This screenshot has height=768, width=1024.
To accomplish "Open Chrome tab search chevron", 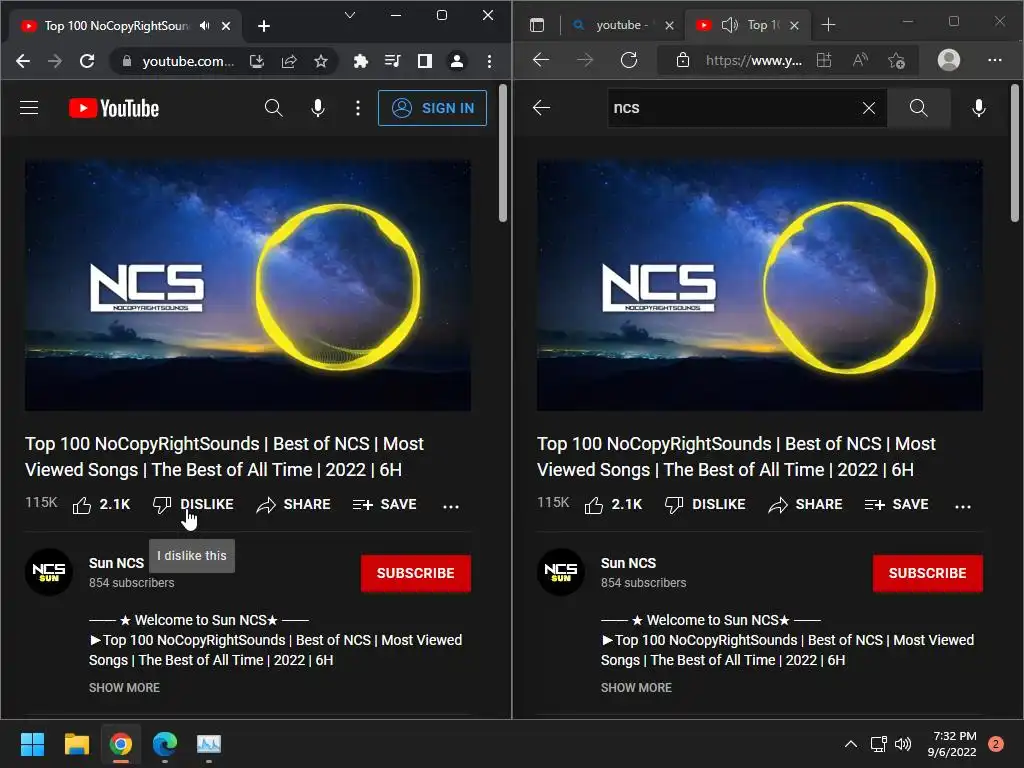I will pyautogui.click(x=350, y=15).
